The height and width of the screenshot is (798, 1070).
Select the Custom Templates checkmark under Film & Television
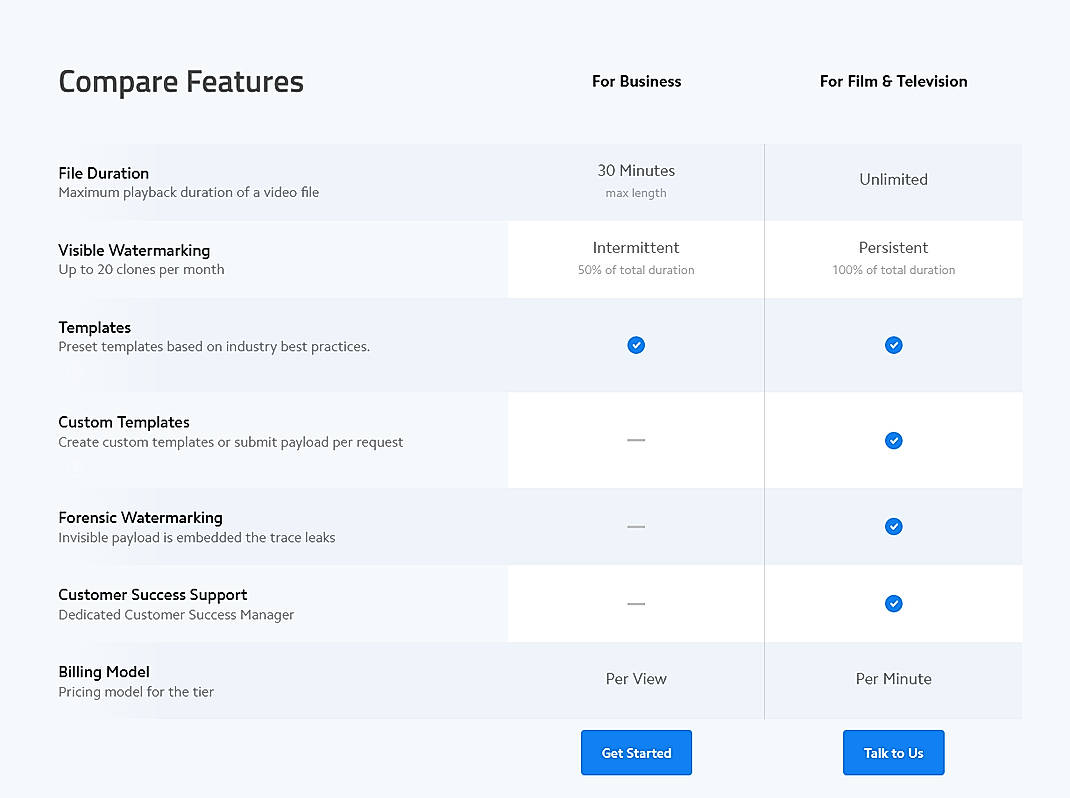point(893,440)
